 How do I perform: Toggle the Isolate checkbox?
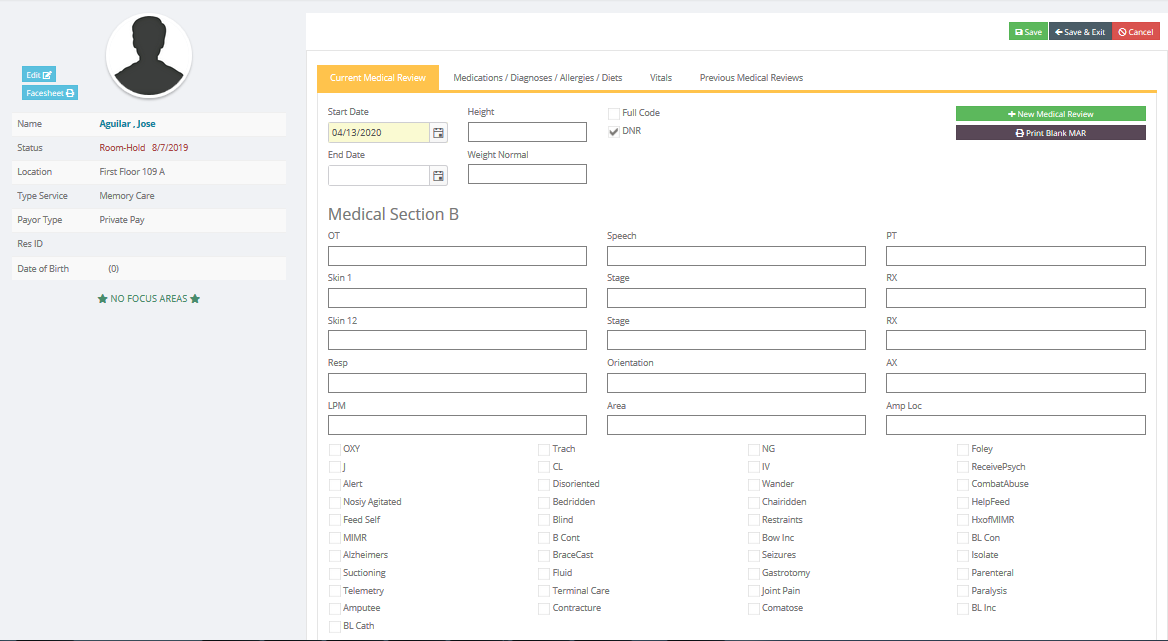963,555
